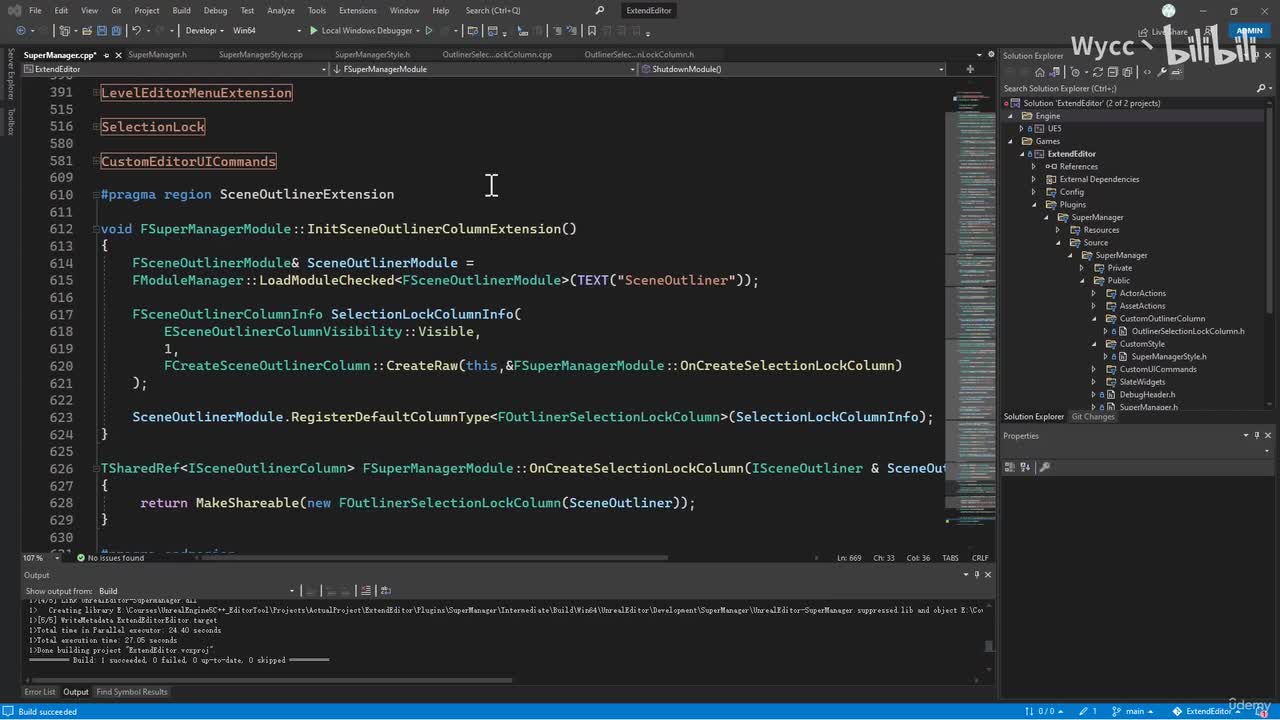Click Sync with Active Document icon
The width and height of the screenshot is (1280, 720).
[x=1097, y=72]
